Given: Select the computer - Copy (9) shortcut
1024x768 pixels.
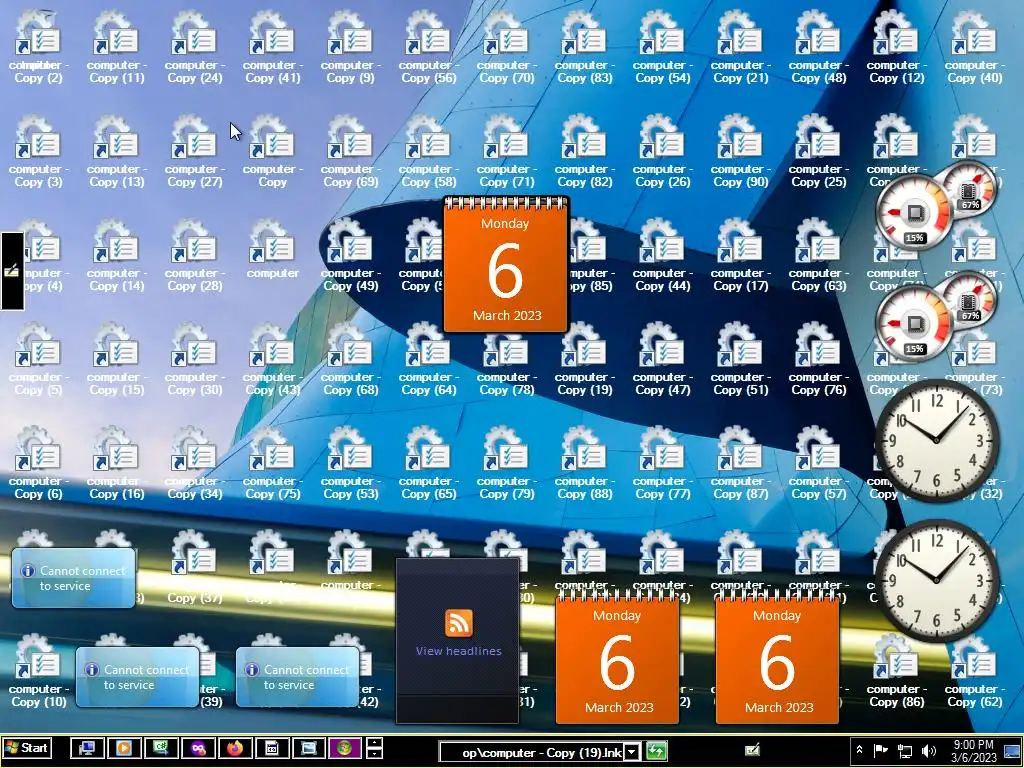Looking at the screenshot, I should [351, 47].
